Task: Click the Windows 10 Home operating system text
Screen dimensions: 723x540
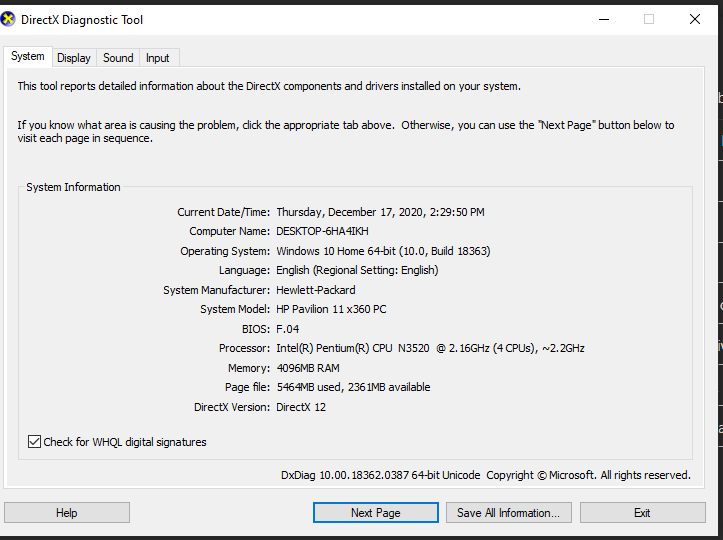Action: point(383,251)
